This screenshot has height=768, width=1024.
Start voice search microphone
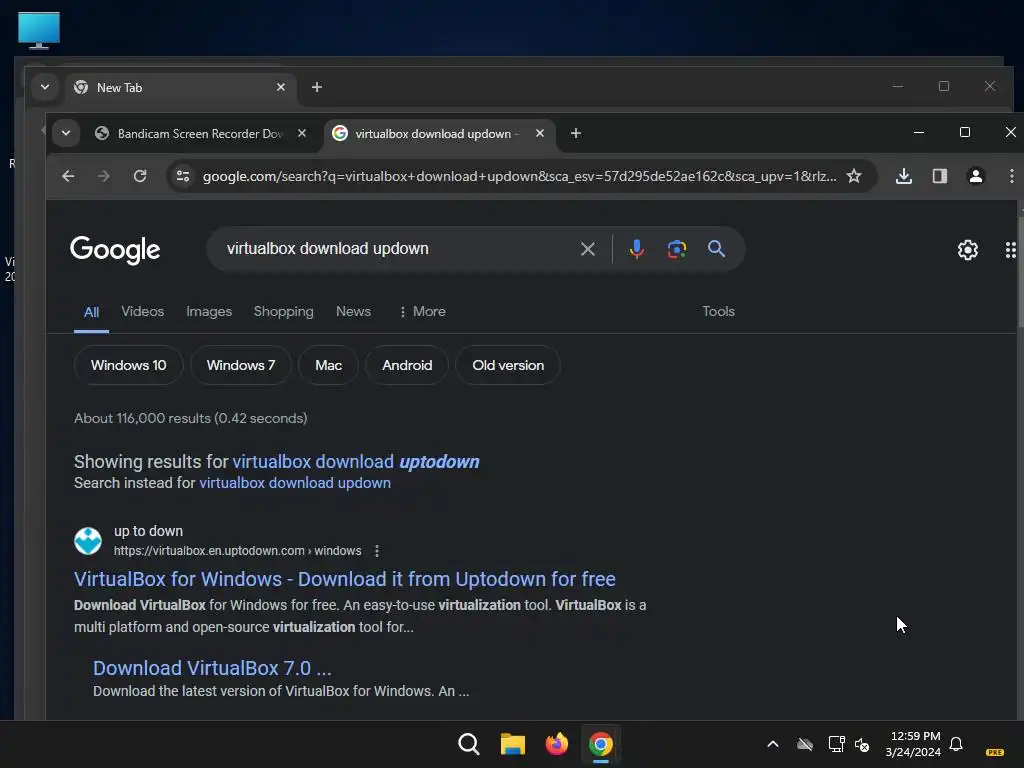point(637,249)
